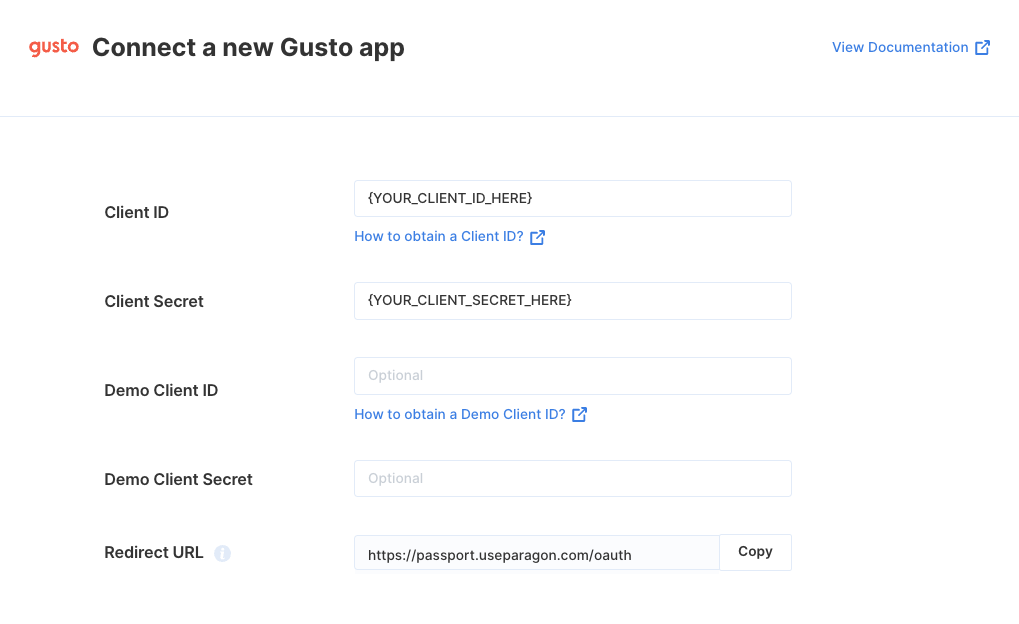Select the Client Secret input field
Image resolution: width=1019 pixels, height=624 pixels.
pos(573,301)
